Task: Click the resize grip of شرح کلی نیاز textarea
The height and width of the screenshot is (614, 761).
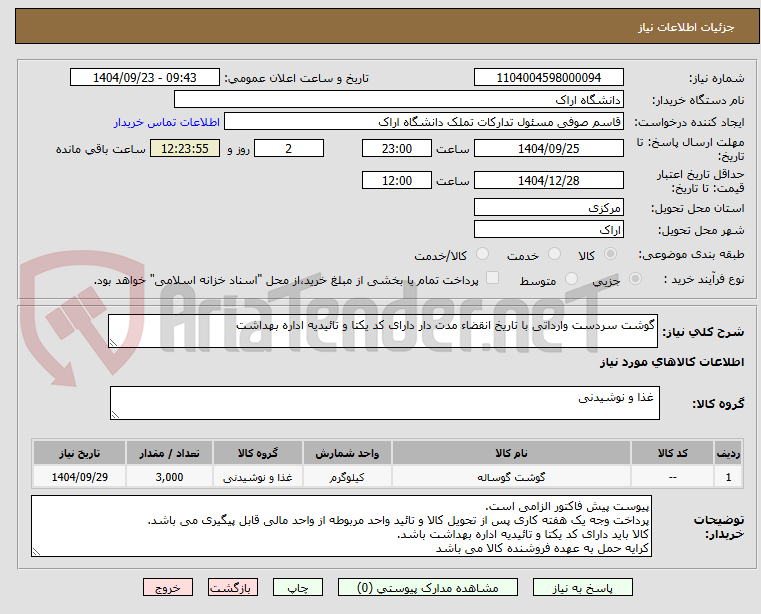Action: 113,343
